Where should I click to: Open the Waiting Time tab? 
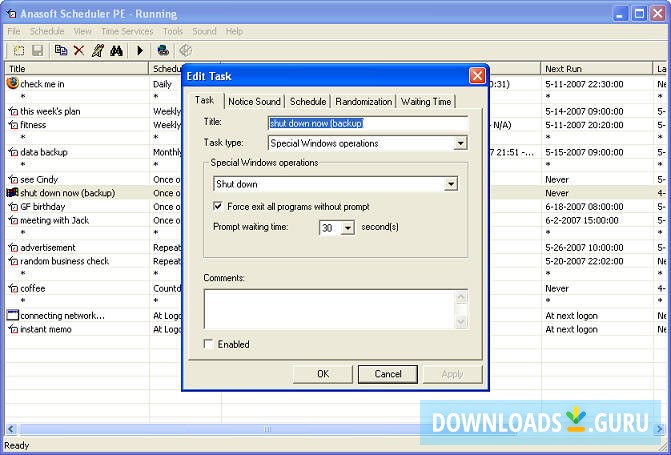(426, 102)
